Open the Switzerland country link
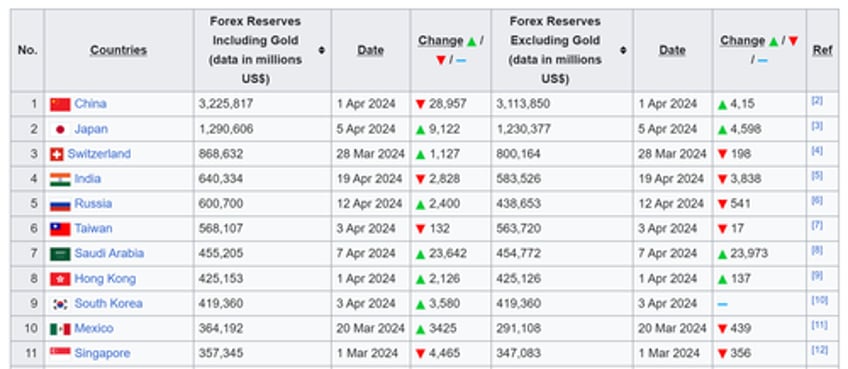 (x=99, y=154)
